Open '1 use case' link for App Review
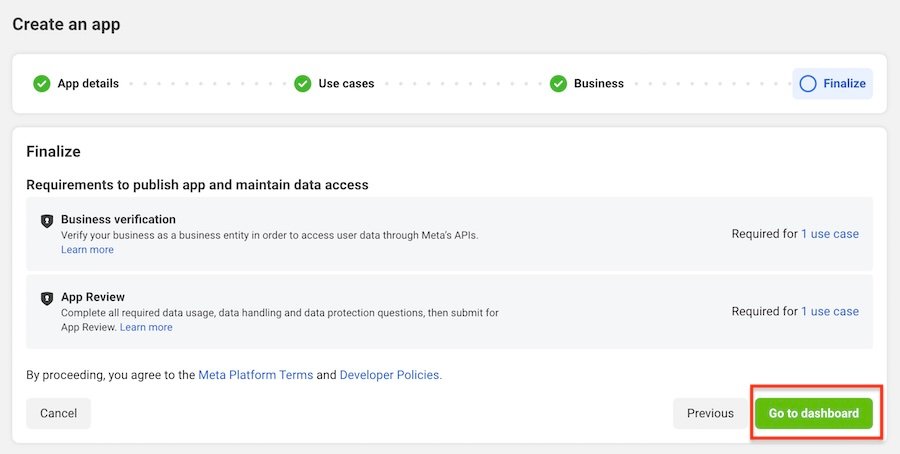Viewport: 900px width, 454px height. 829,311
